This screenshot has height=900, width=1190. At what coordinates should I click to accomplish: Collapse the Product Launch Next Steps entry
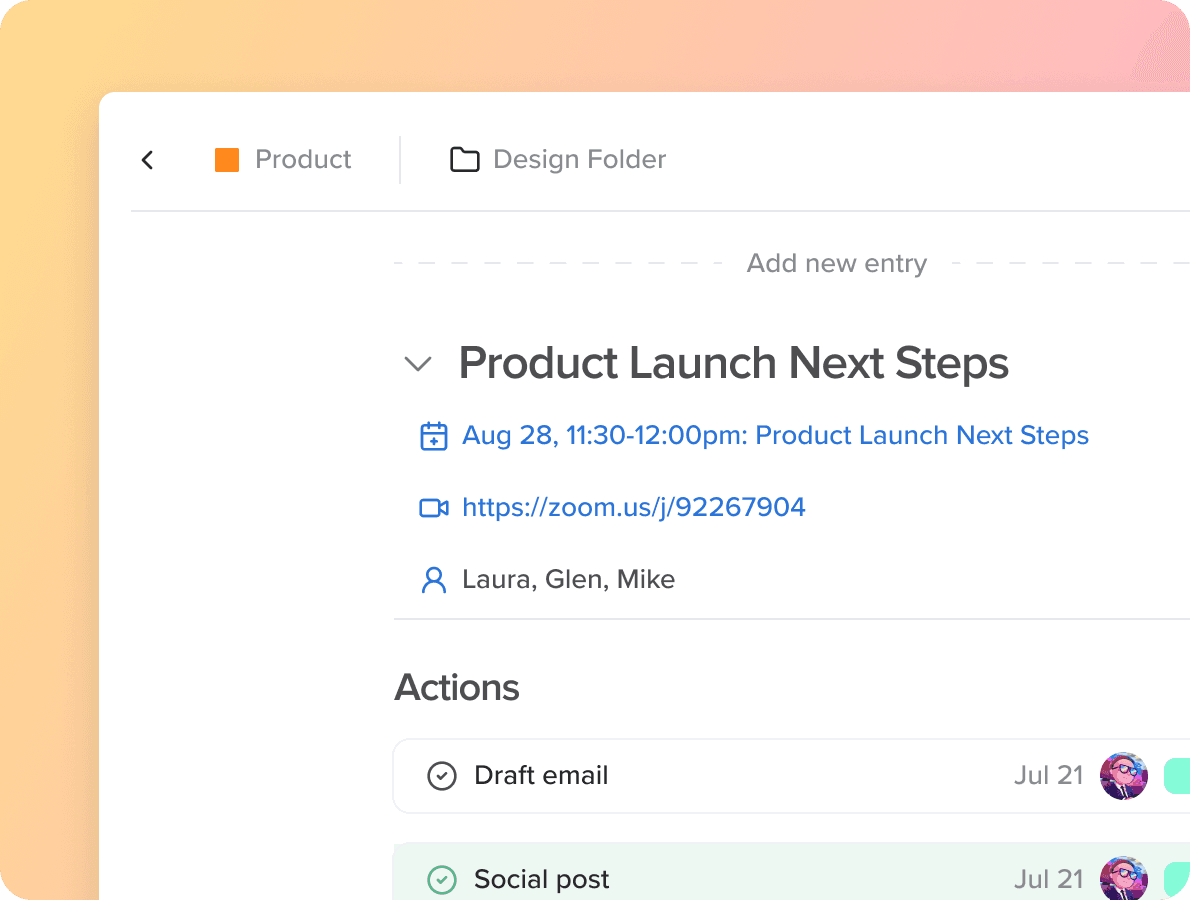(x=418, y=364)
